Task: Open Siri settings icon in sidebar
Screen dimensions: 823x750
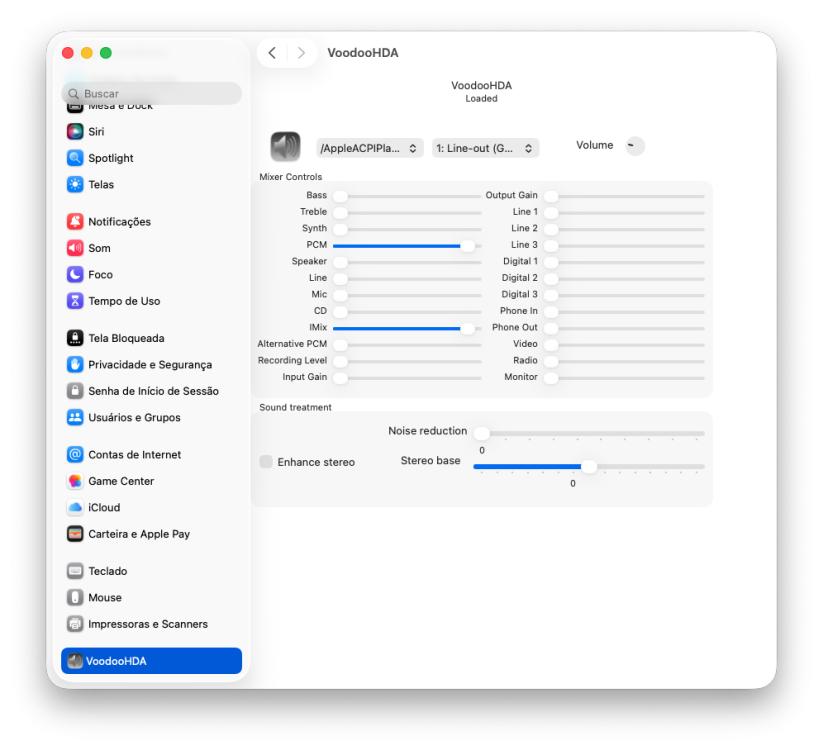Action: coord(75,131)
